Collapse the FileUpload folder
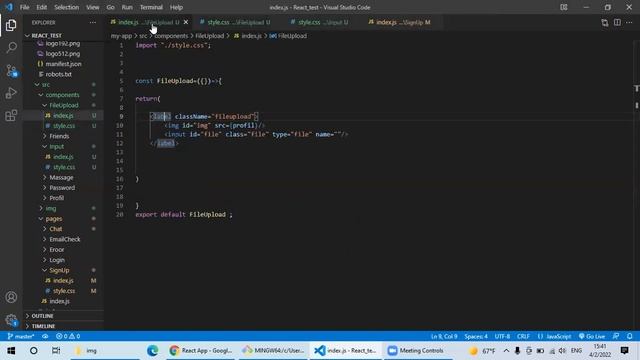640x360 pixels. pos(64,105)
